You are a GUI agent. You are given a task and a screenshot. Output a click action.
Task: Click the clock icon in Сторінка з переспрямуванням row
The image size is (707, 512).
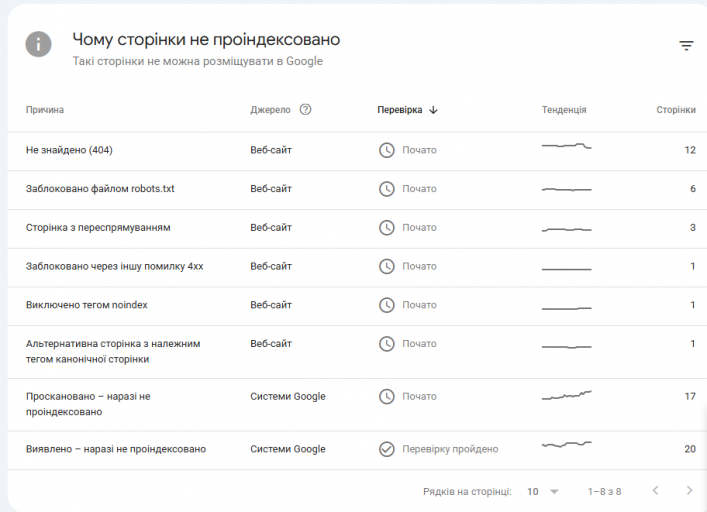click(x=386, y=228)
